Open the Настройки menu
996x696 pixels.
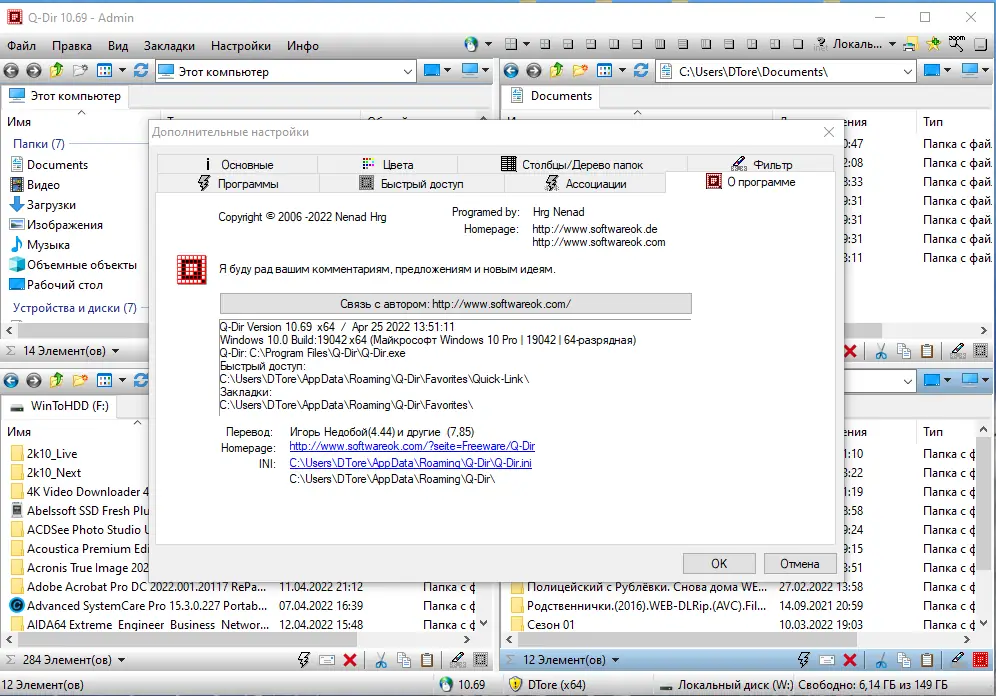[241, 46]
